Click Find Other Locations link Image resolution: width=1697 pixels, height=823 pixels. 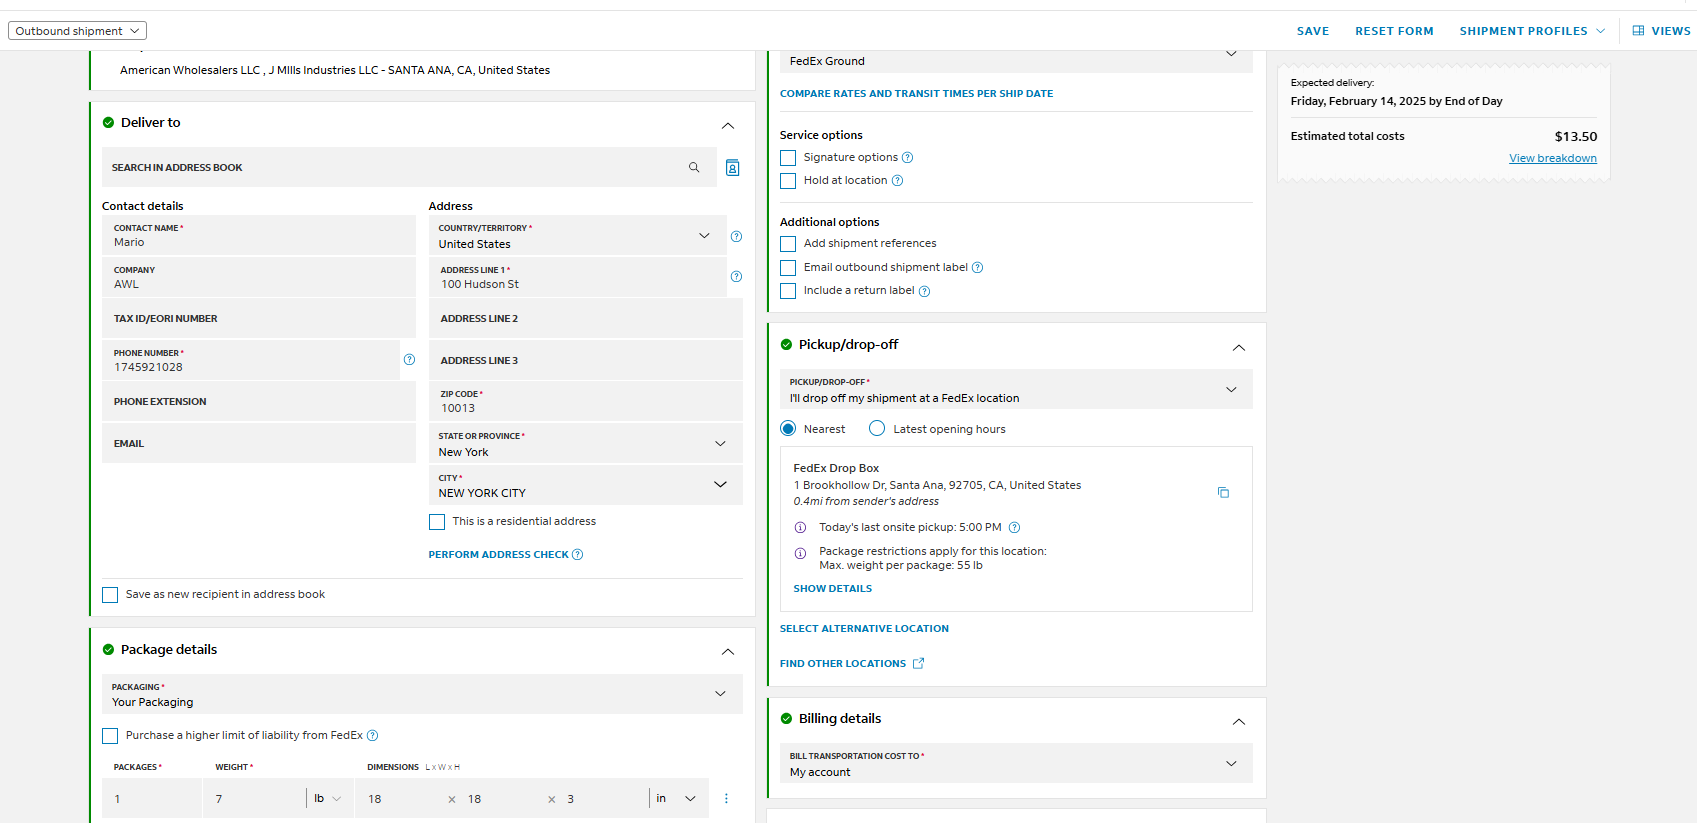[843, 664]
